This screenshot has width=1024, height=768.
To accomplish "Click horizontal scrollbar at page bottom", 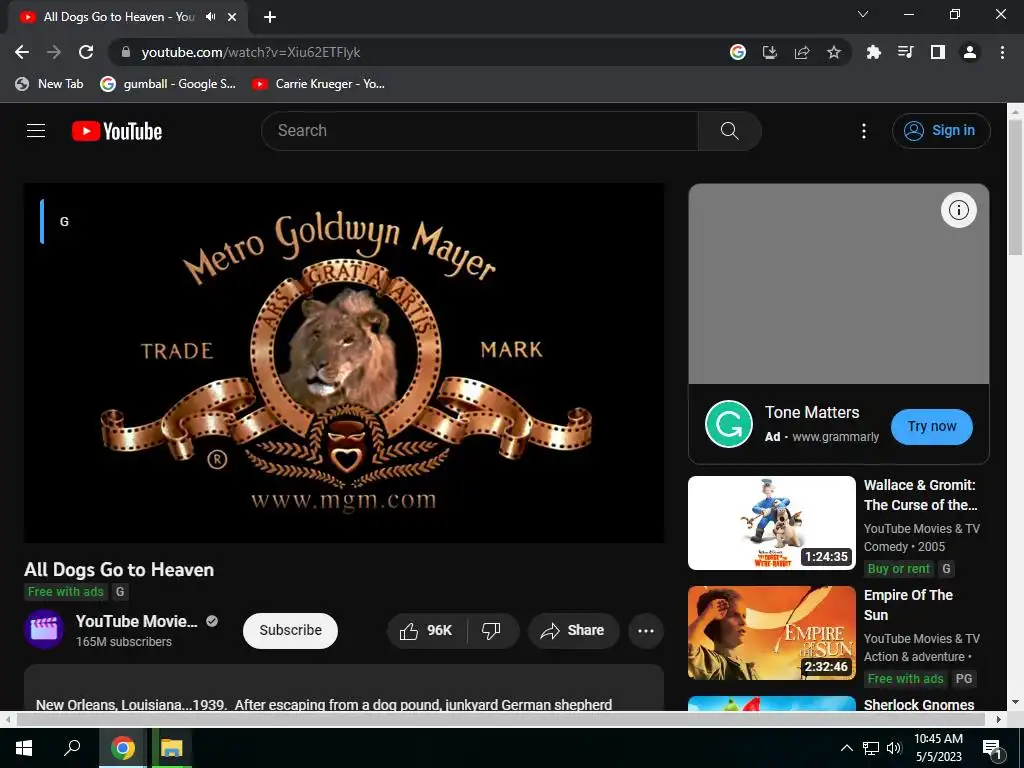I will click(x=501, y=719).
